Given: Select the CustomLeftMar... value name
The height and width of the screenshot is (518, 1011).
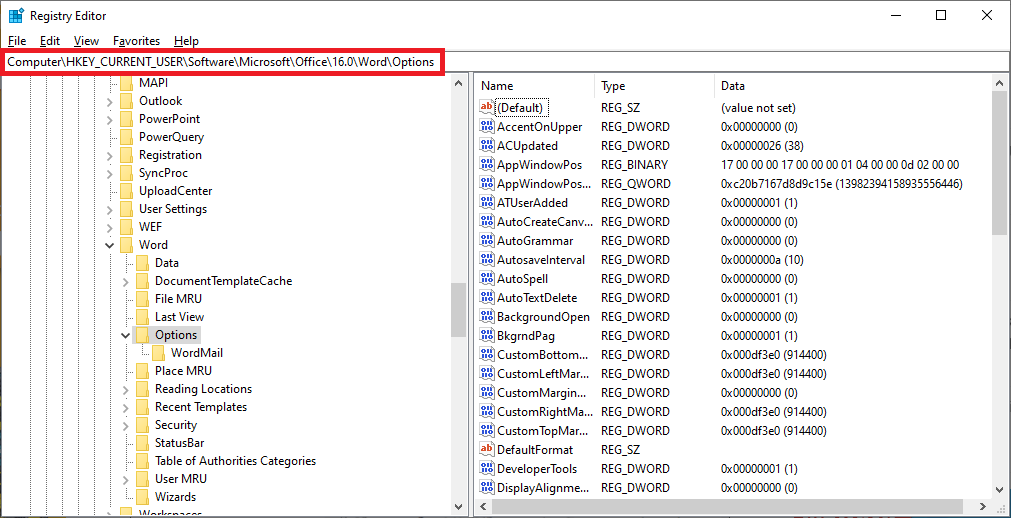Looking at the screenshot, I should 544,374.
